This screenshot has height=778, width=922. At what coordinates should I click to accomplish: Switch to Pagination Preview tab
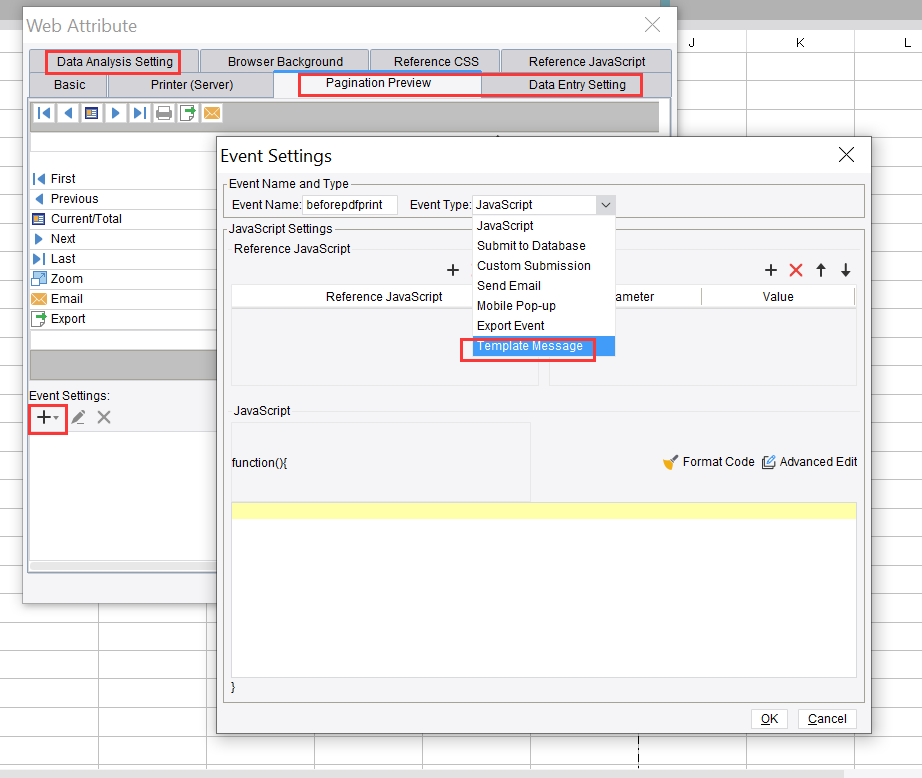[378, 84]
